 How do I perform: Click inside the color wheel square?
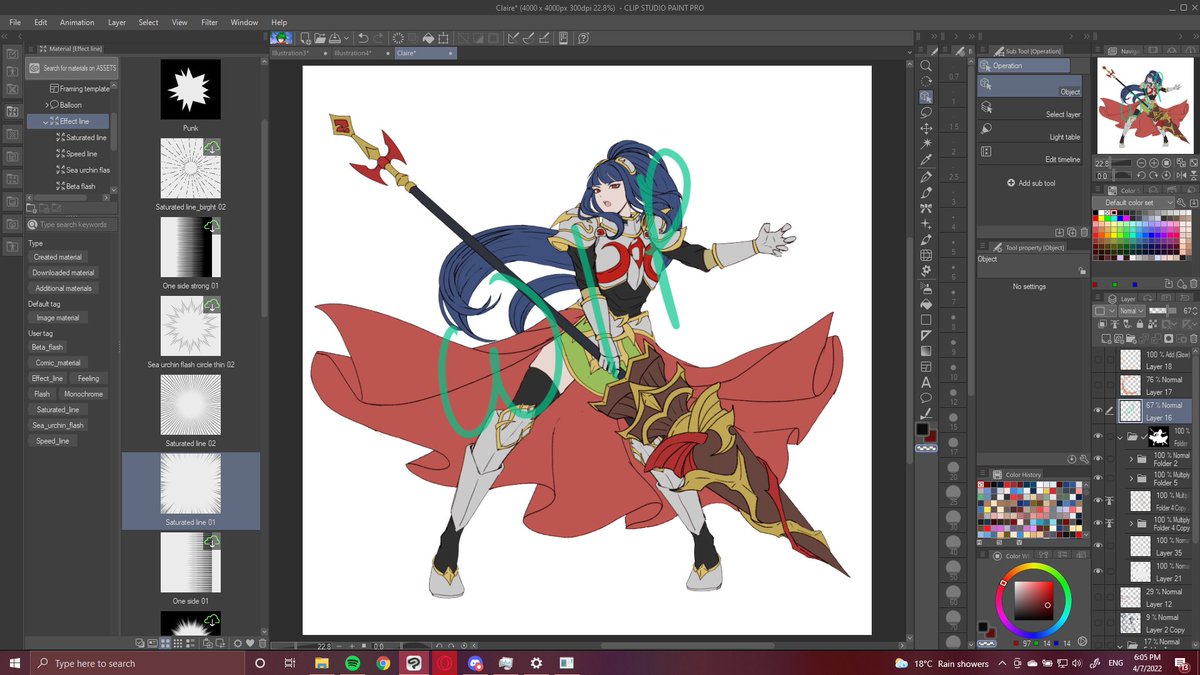pyautogui.click(x=1033, y=600)
